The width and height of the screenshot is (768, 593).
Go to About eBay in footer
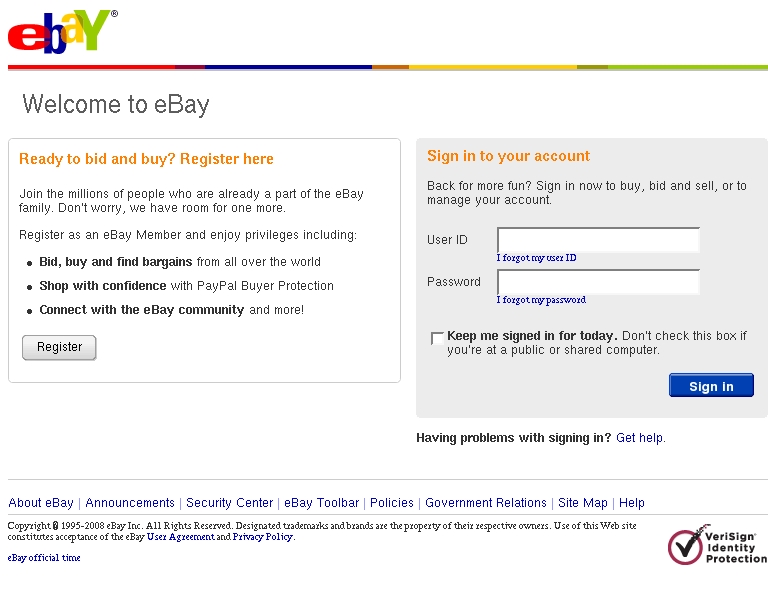41,503
